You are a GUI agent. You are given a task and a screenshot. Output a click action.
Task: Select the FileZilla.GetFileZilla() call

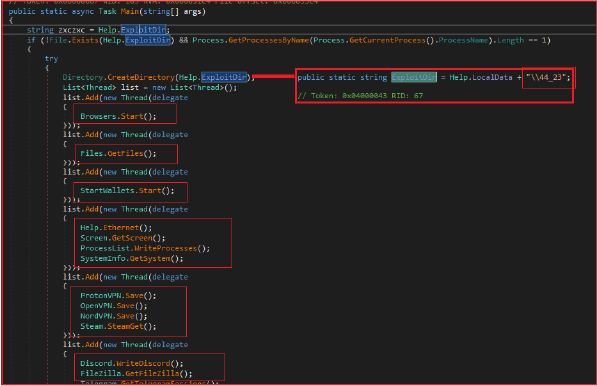point(136,373)
